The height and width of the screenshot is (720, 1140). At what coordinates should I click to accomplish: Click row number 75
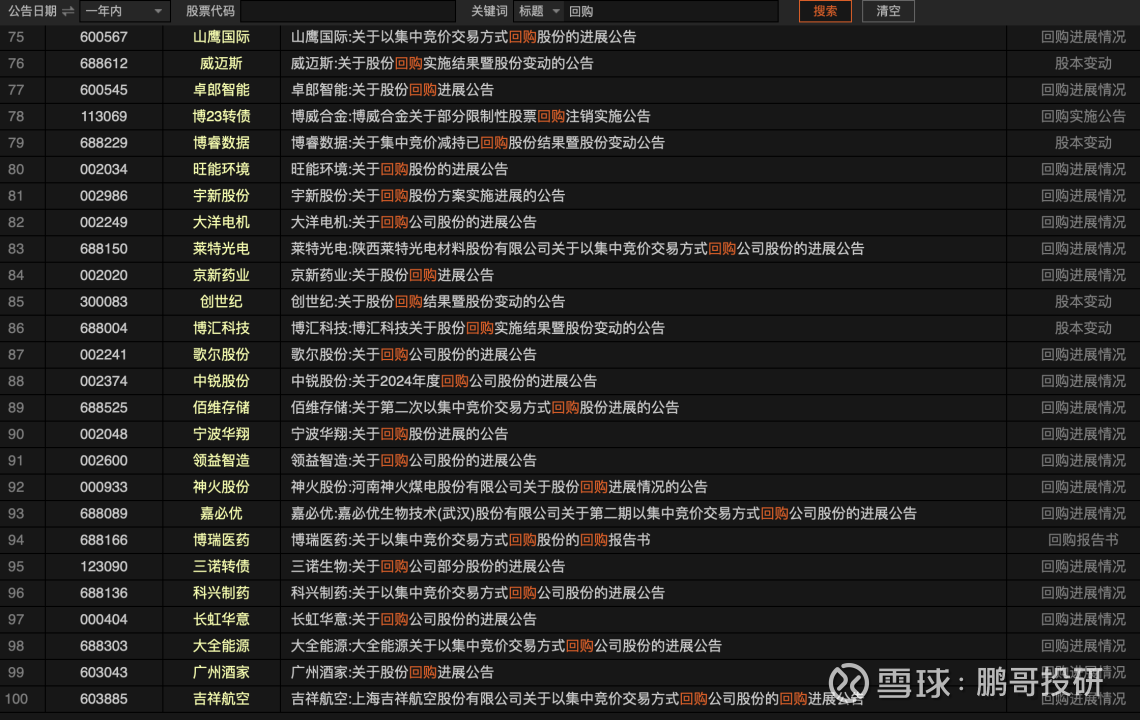[x=16, y=37]
